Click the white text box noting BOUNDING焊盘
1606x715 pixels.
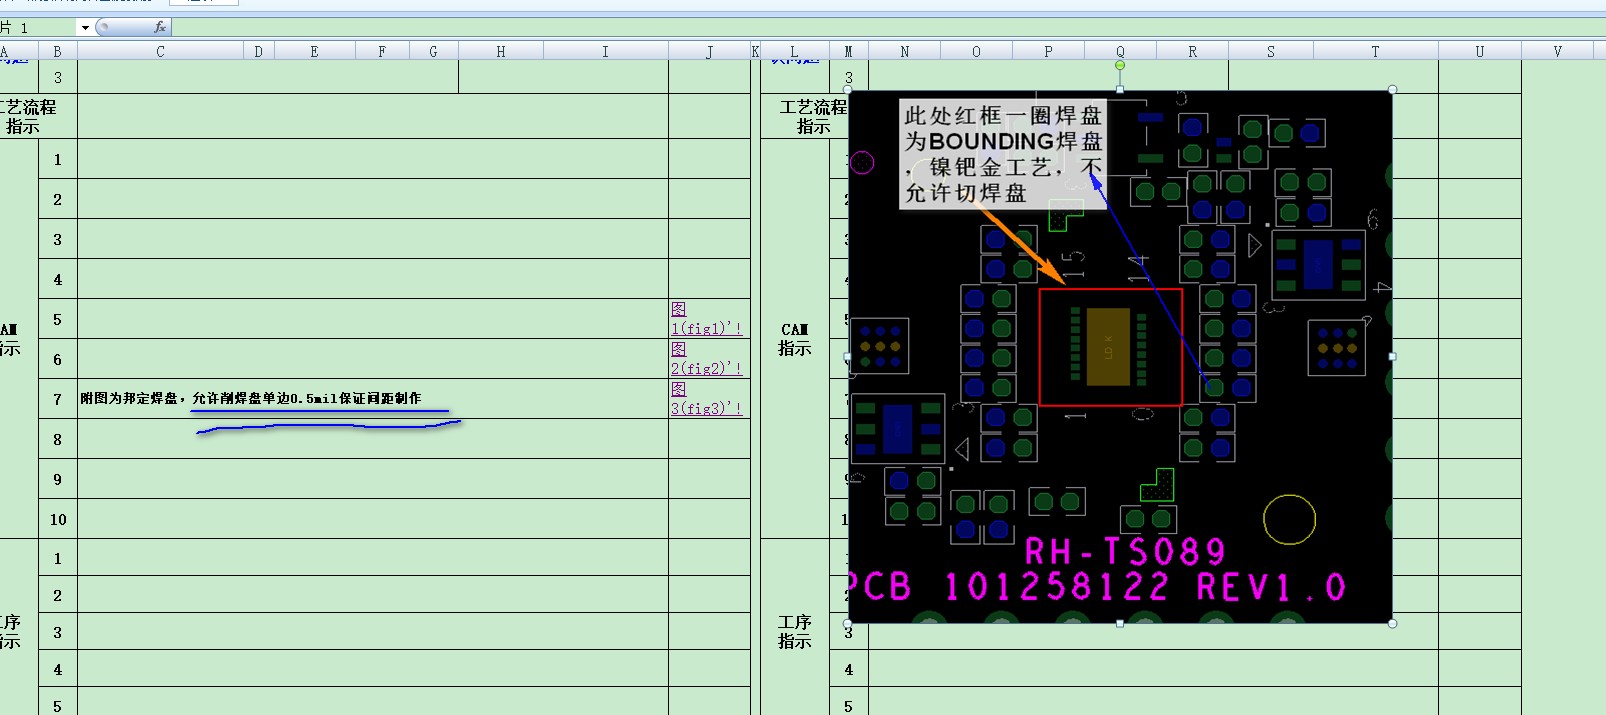tap(1003, 153)
